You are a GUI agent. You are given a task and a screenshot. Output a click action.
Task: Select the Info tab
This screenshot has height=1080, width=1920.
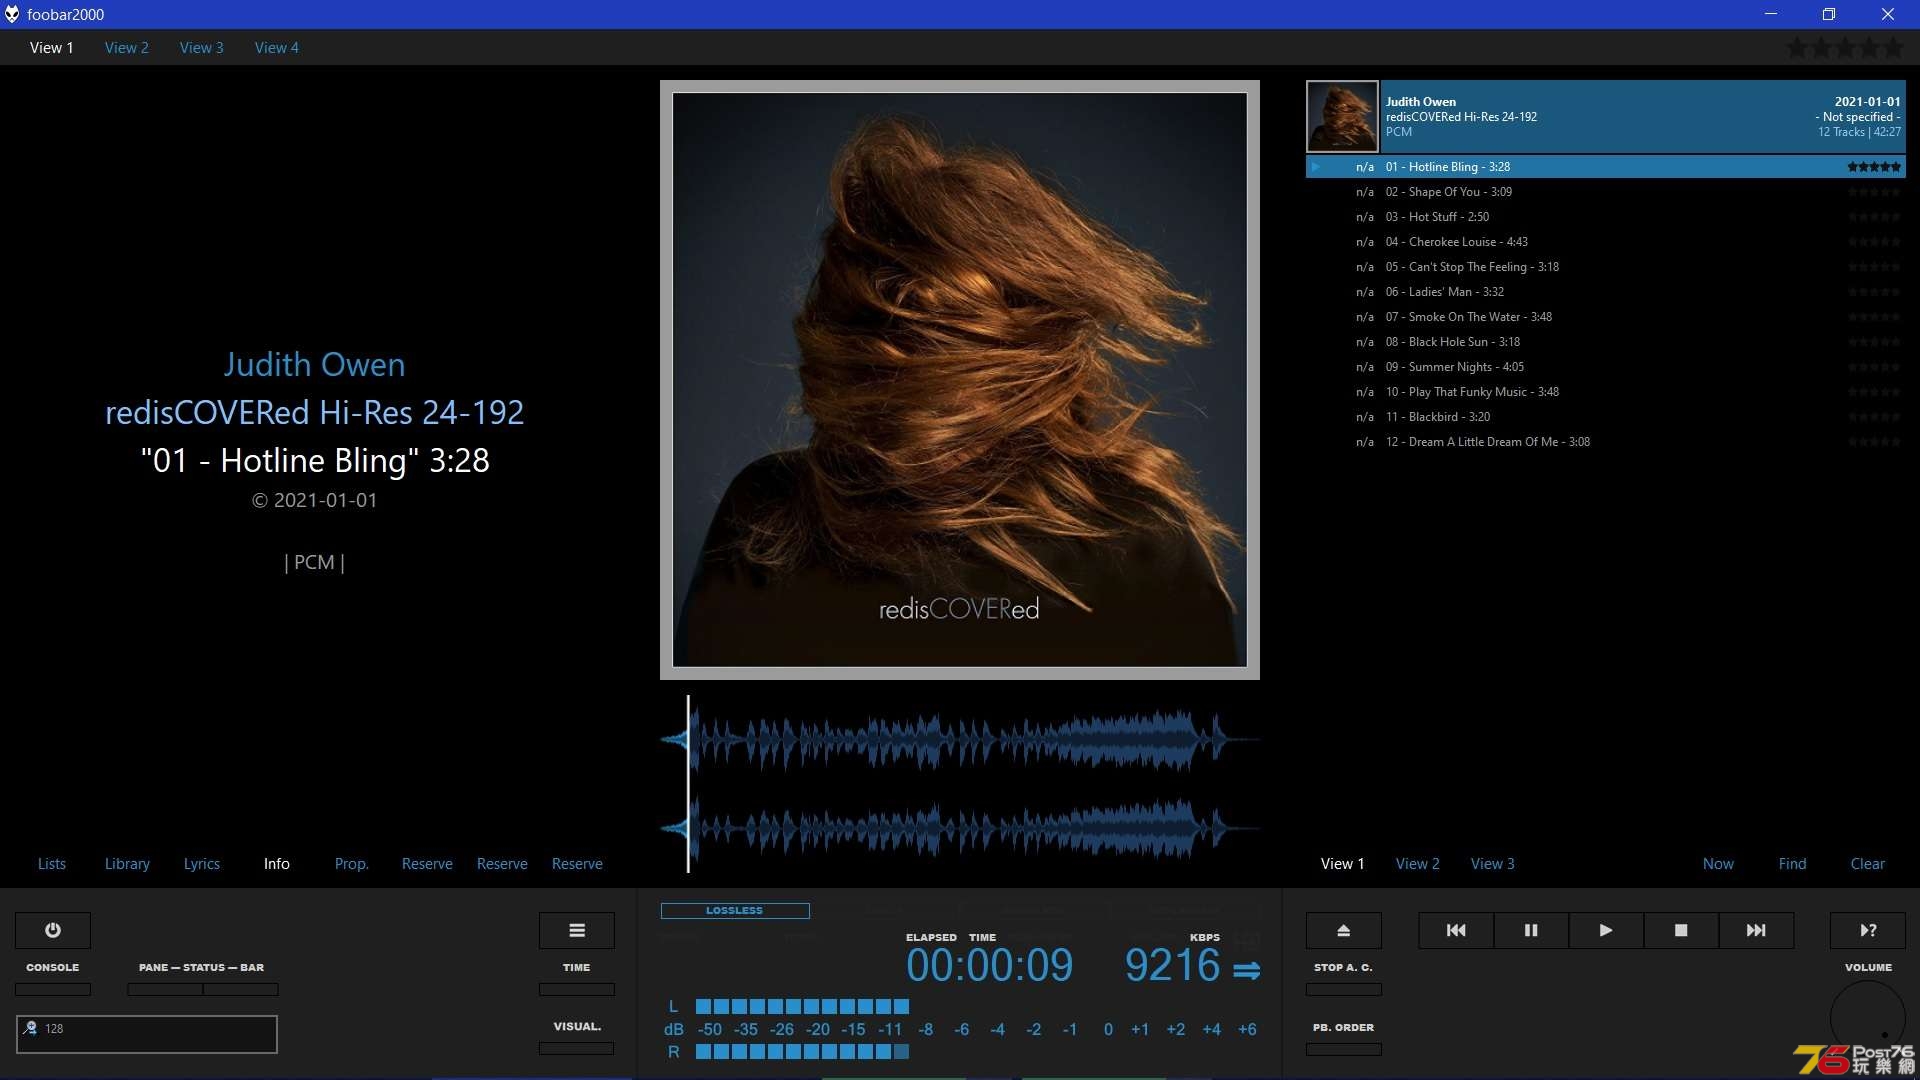277,863
